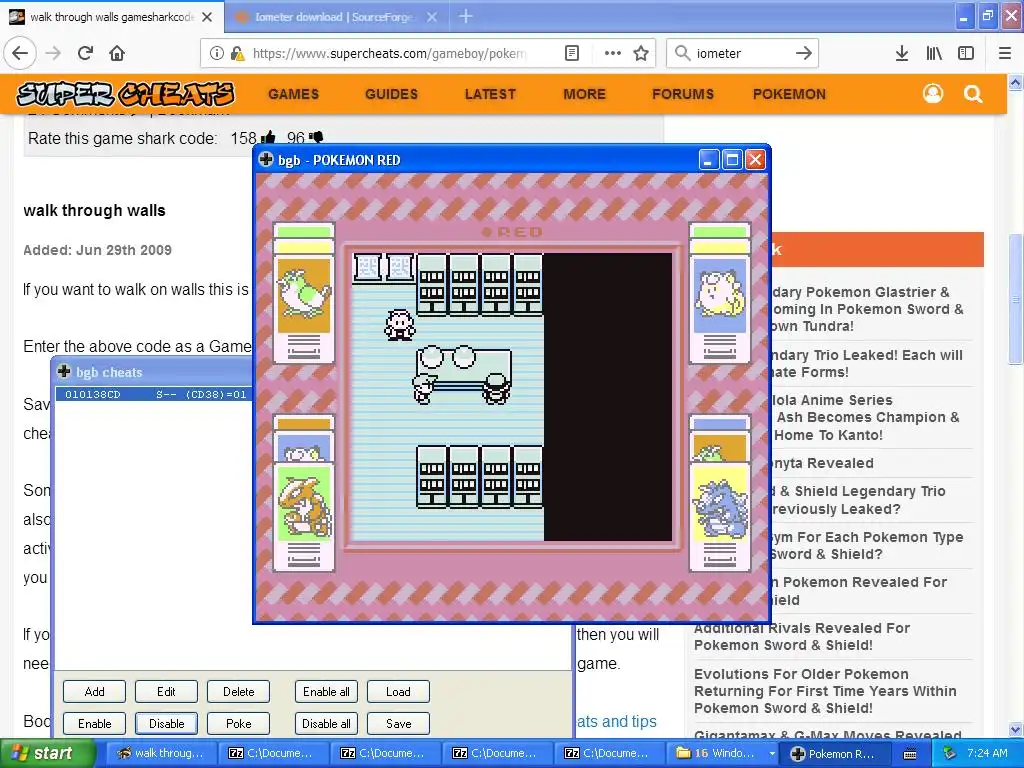This screenshot has height=768, width=1024.
Task: Switch to the Iometer download tab
Action: (x=334, y=17)
